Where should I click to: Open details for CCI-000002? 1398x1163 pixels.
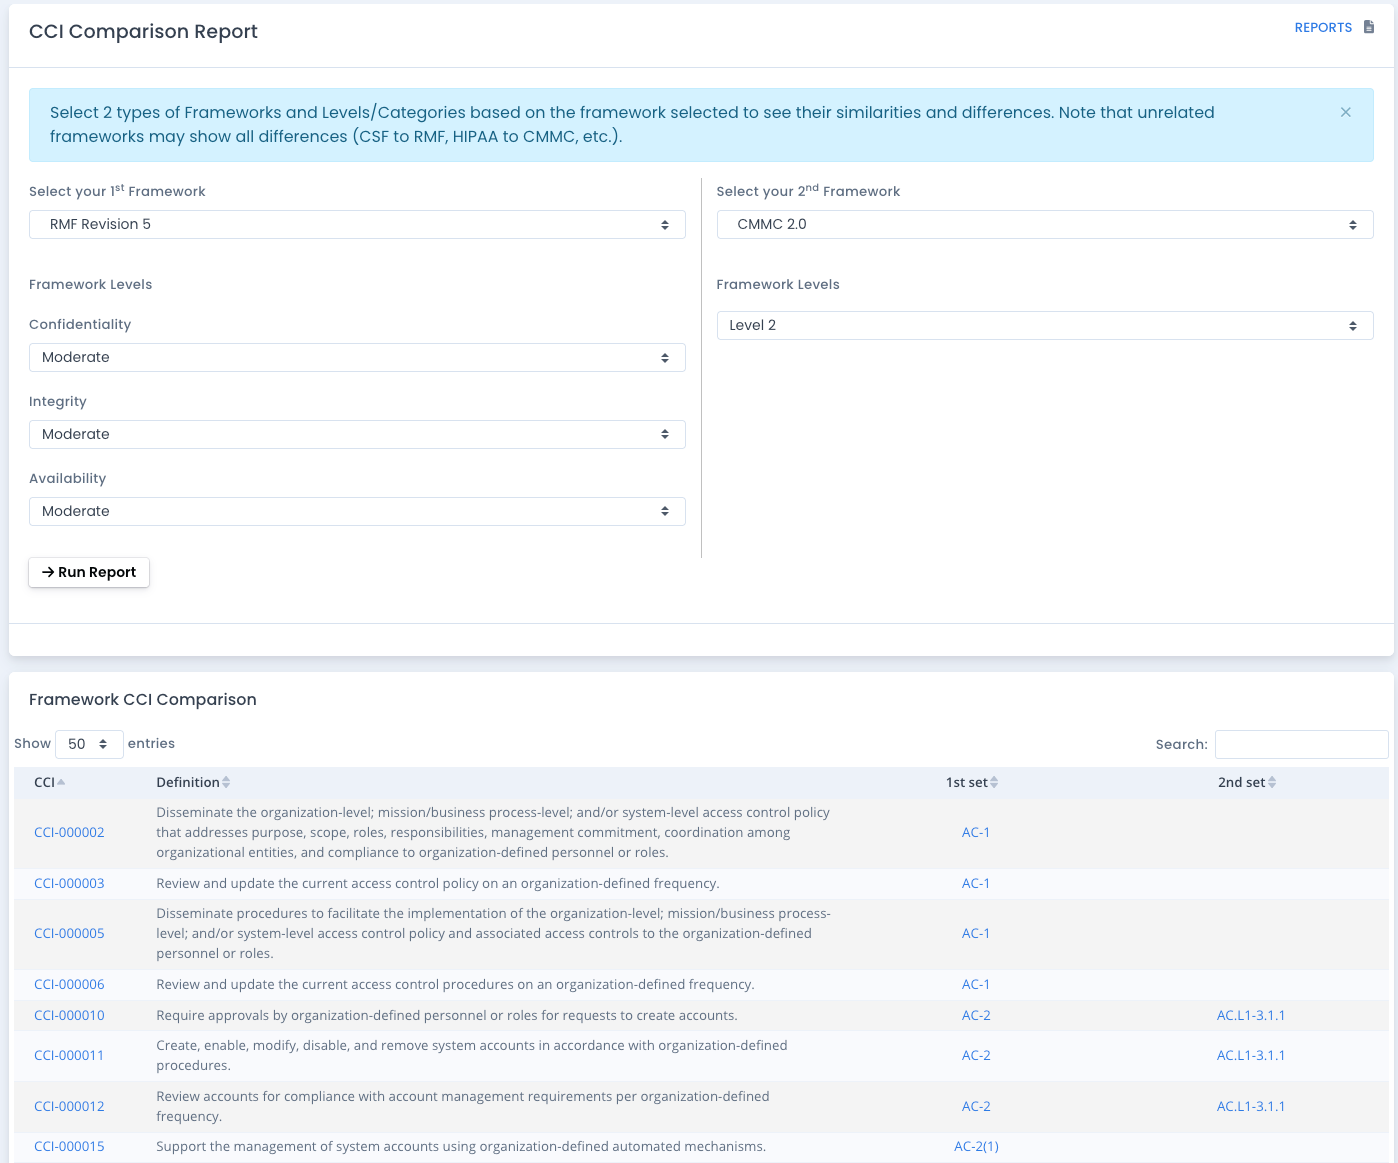tap(69, 832)
